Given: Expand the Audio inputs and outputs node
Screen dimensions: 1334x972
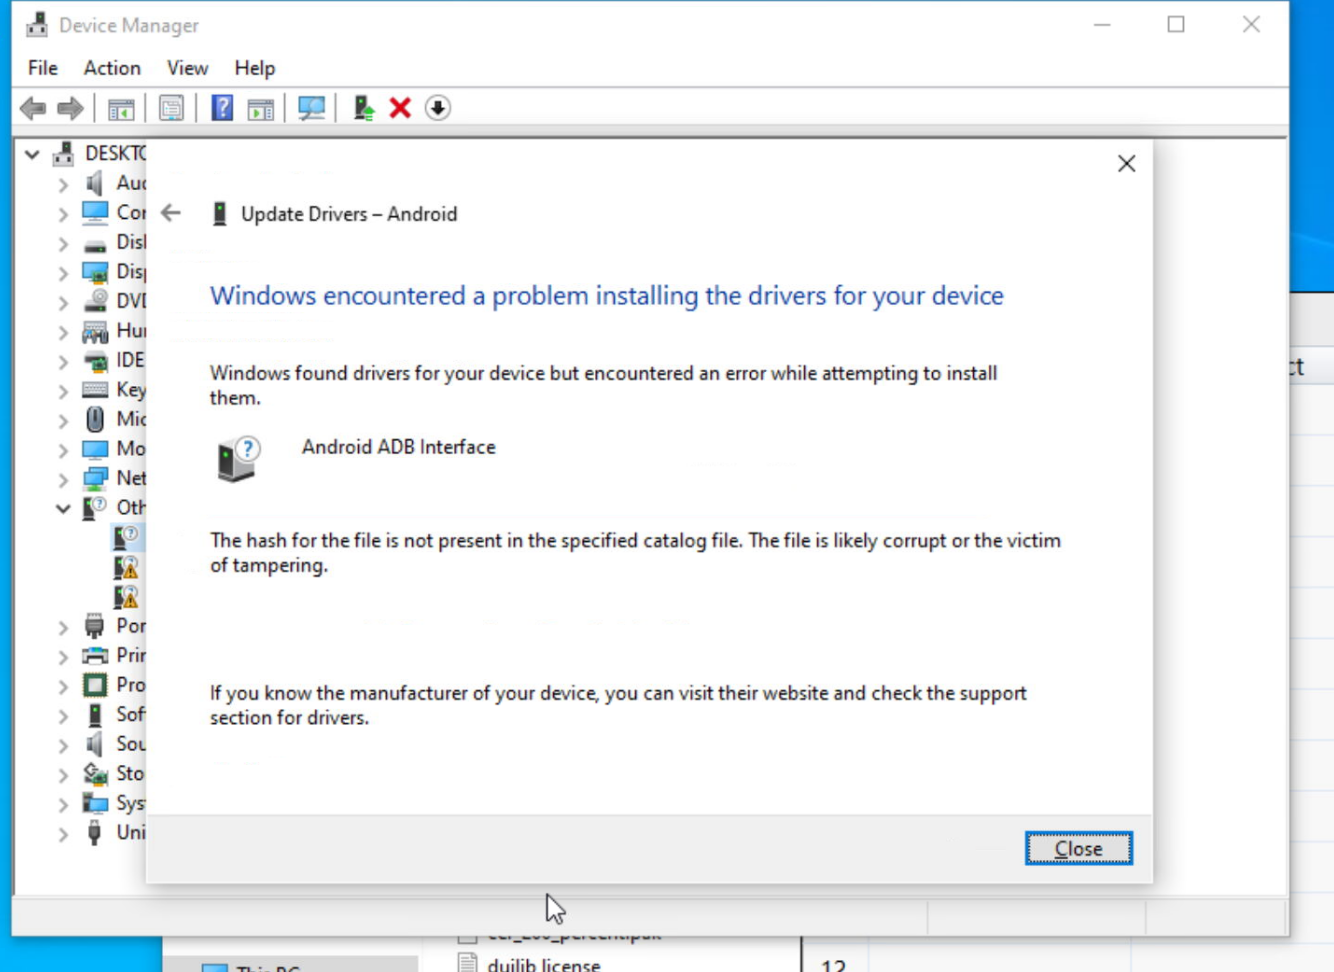Looking at the screenshot, I should (x=63, y=184).
